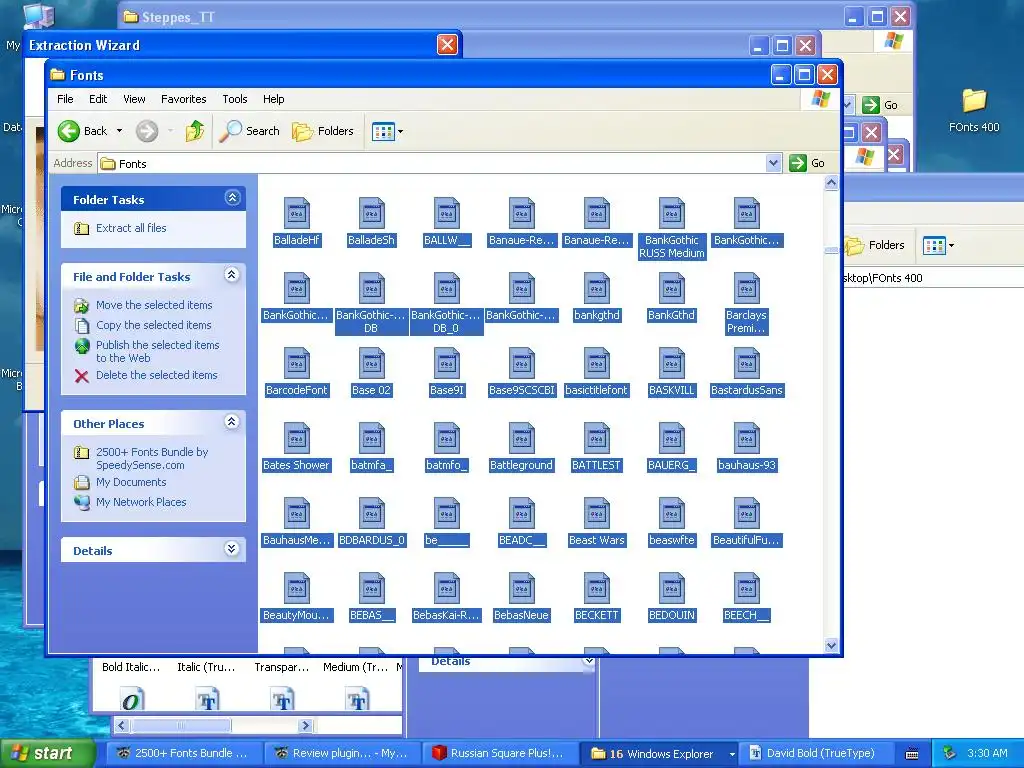
Task: Toggle the Folders pane button
Action: [x=323, y=131]
